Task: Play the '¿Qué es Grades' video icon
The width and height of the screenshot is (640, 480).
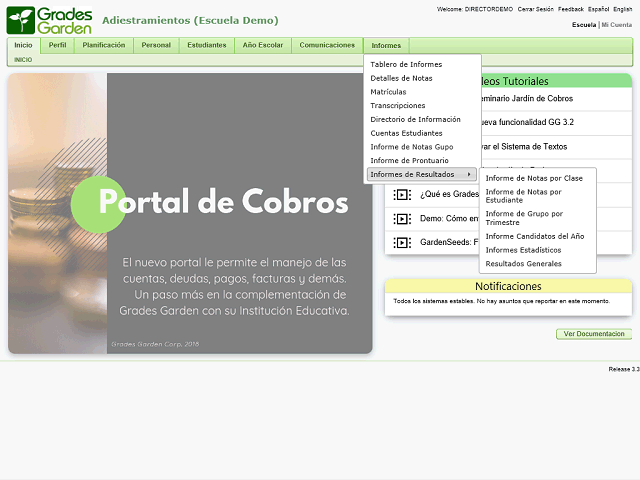Action: 402,195
